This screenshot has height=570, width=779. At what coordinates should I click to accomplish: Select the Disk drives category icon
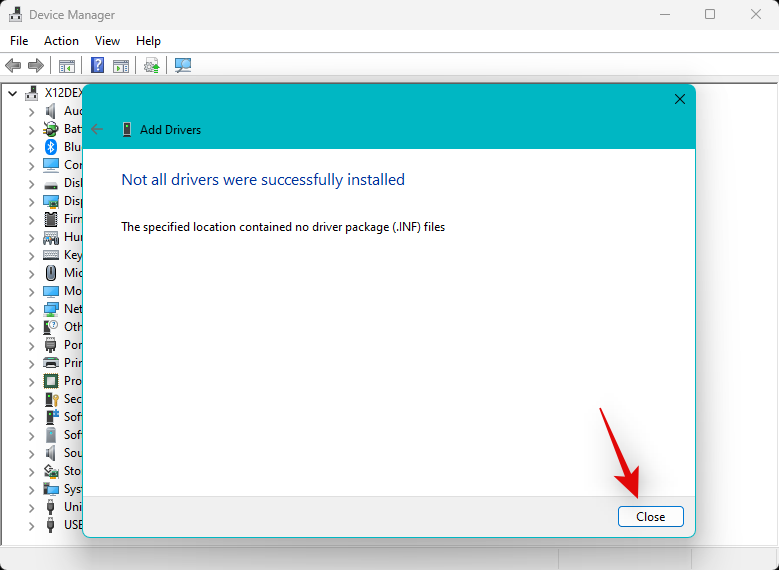click(51, 185)
